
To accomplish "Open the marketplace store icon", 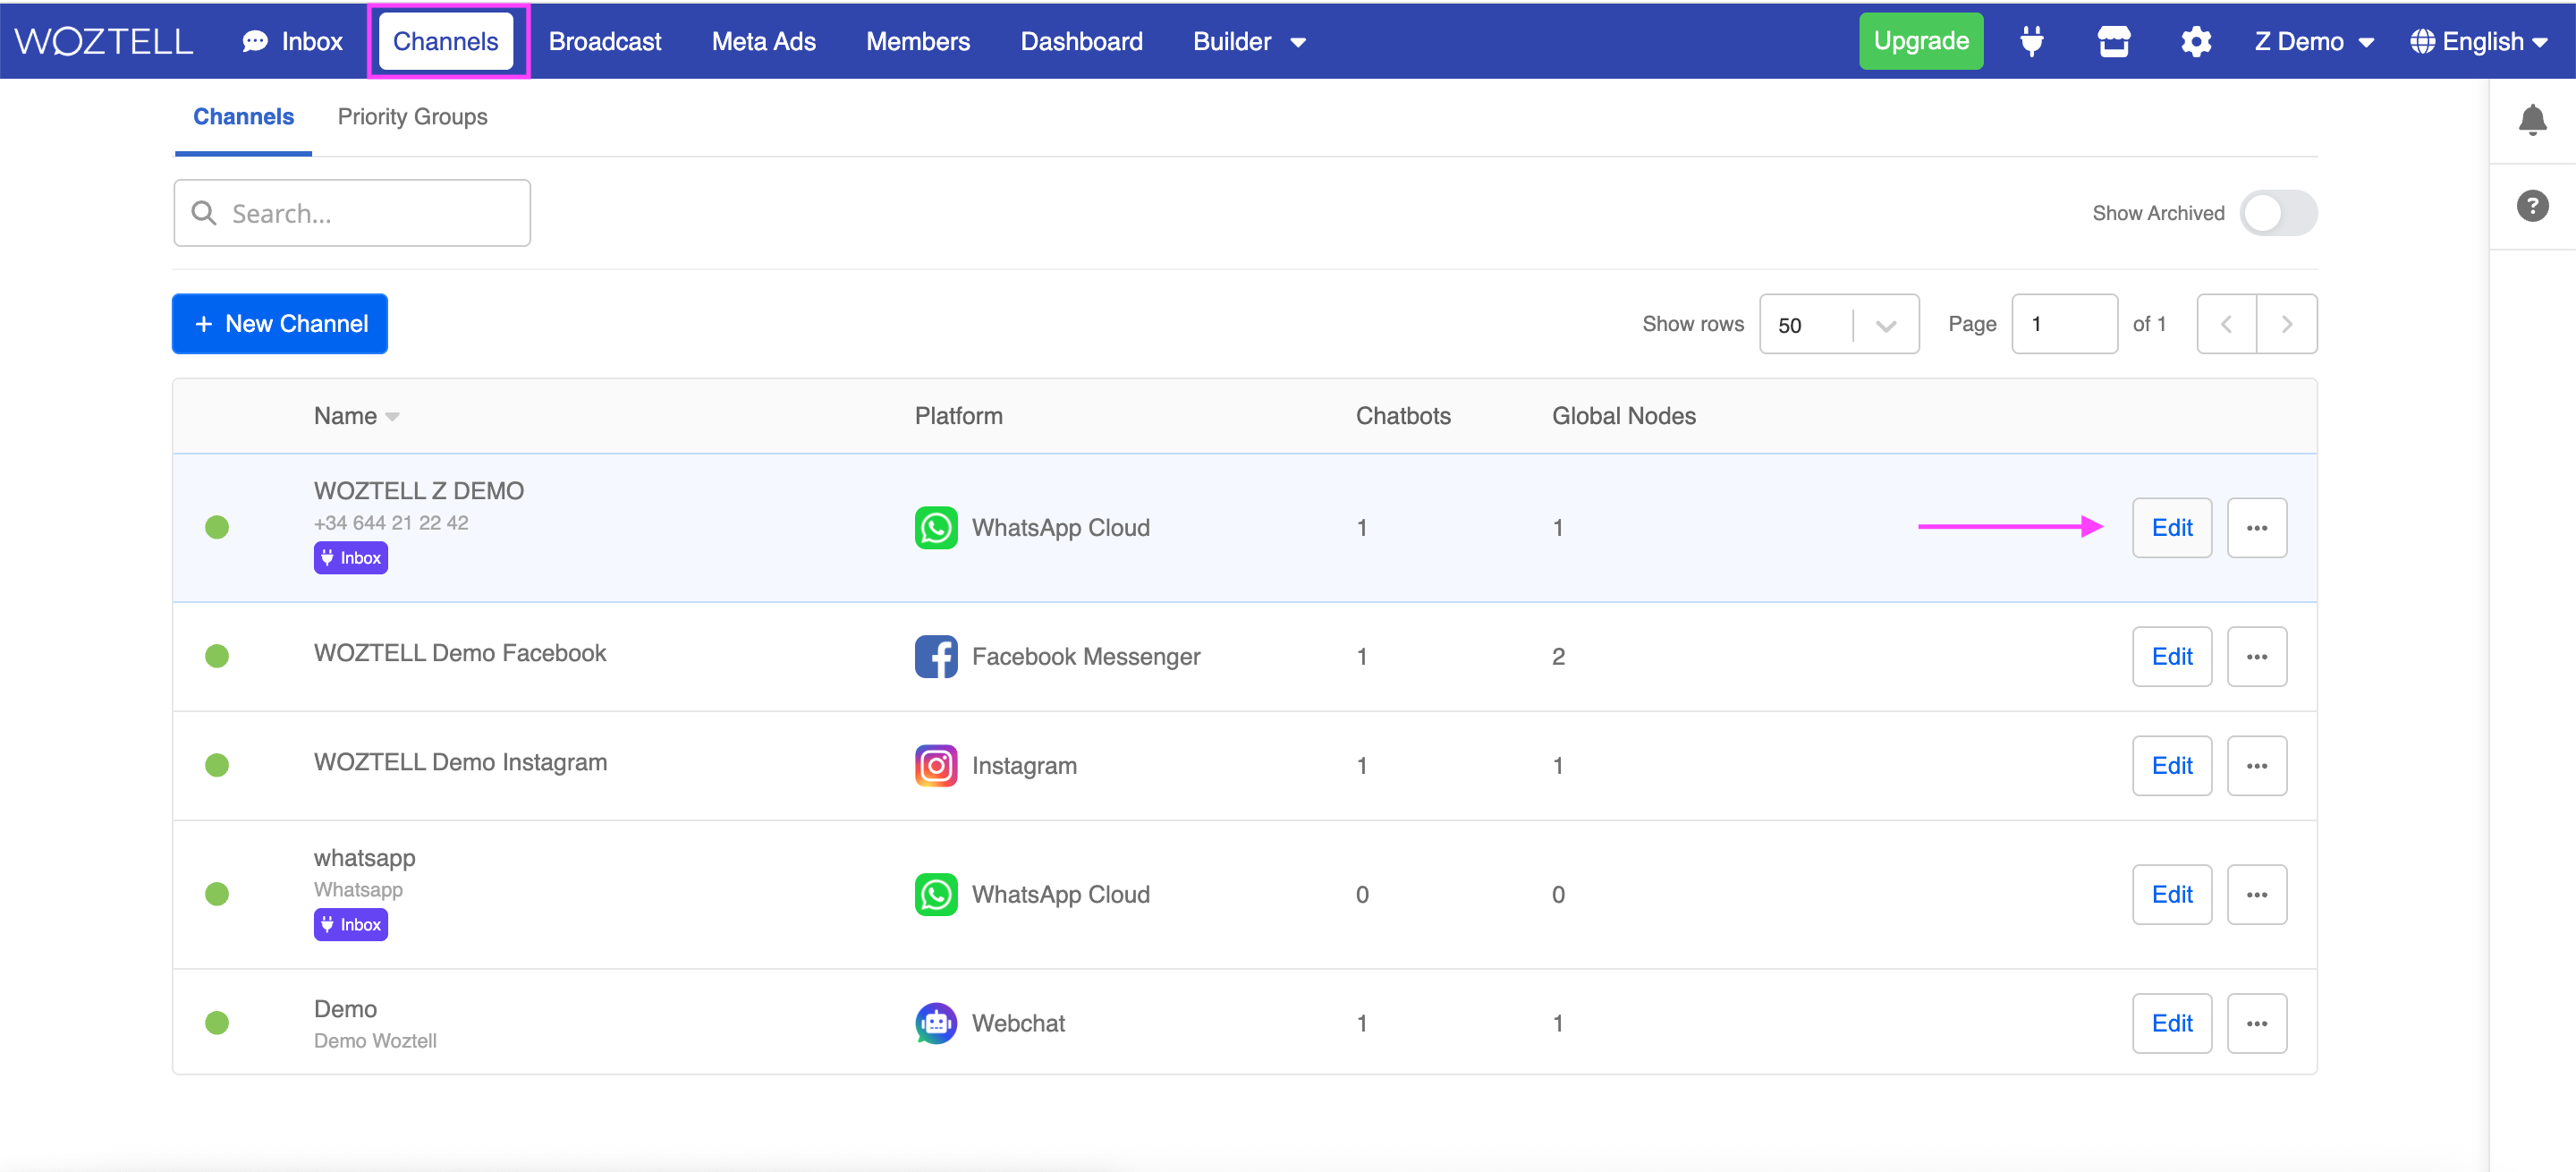I will click(2113, 41).
